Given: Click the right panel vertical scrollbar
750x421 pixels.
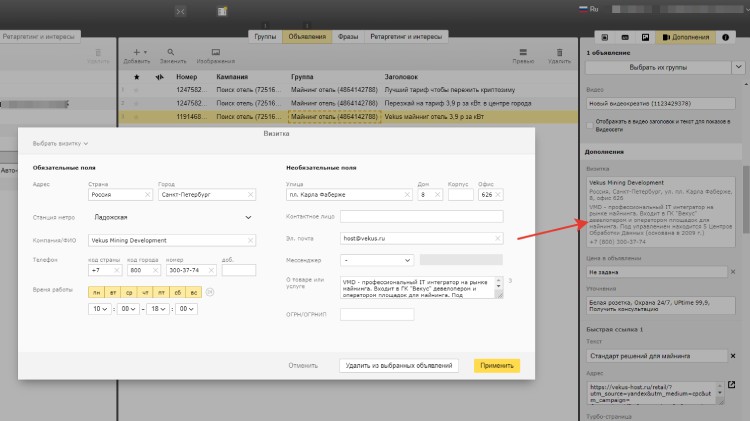Looking at the screenshot, I should tap(745, 200).
